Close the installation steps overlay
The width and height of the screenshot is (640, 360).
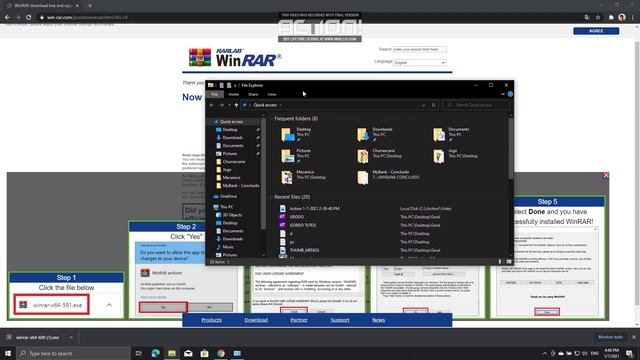pos(606,175)
